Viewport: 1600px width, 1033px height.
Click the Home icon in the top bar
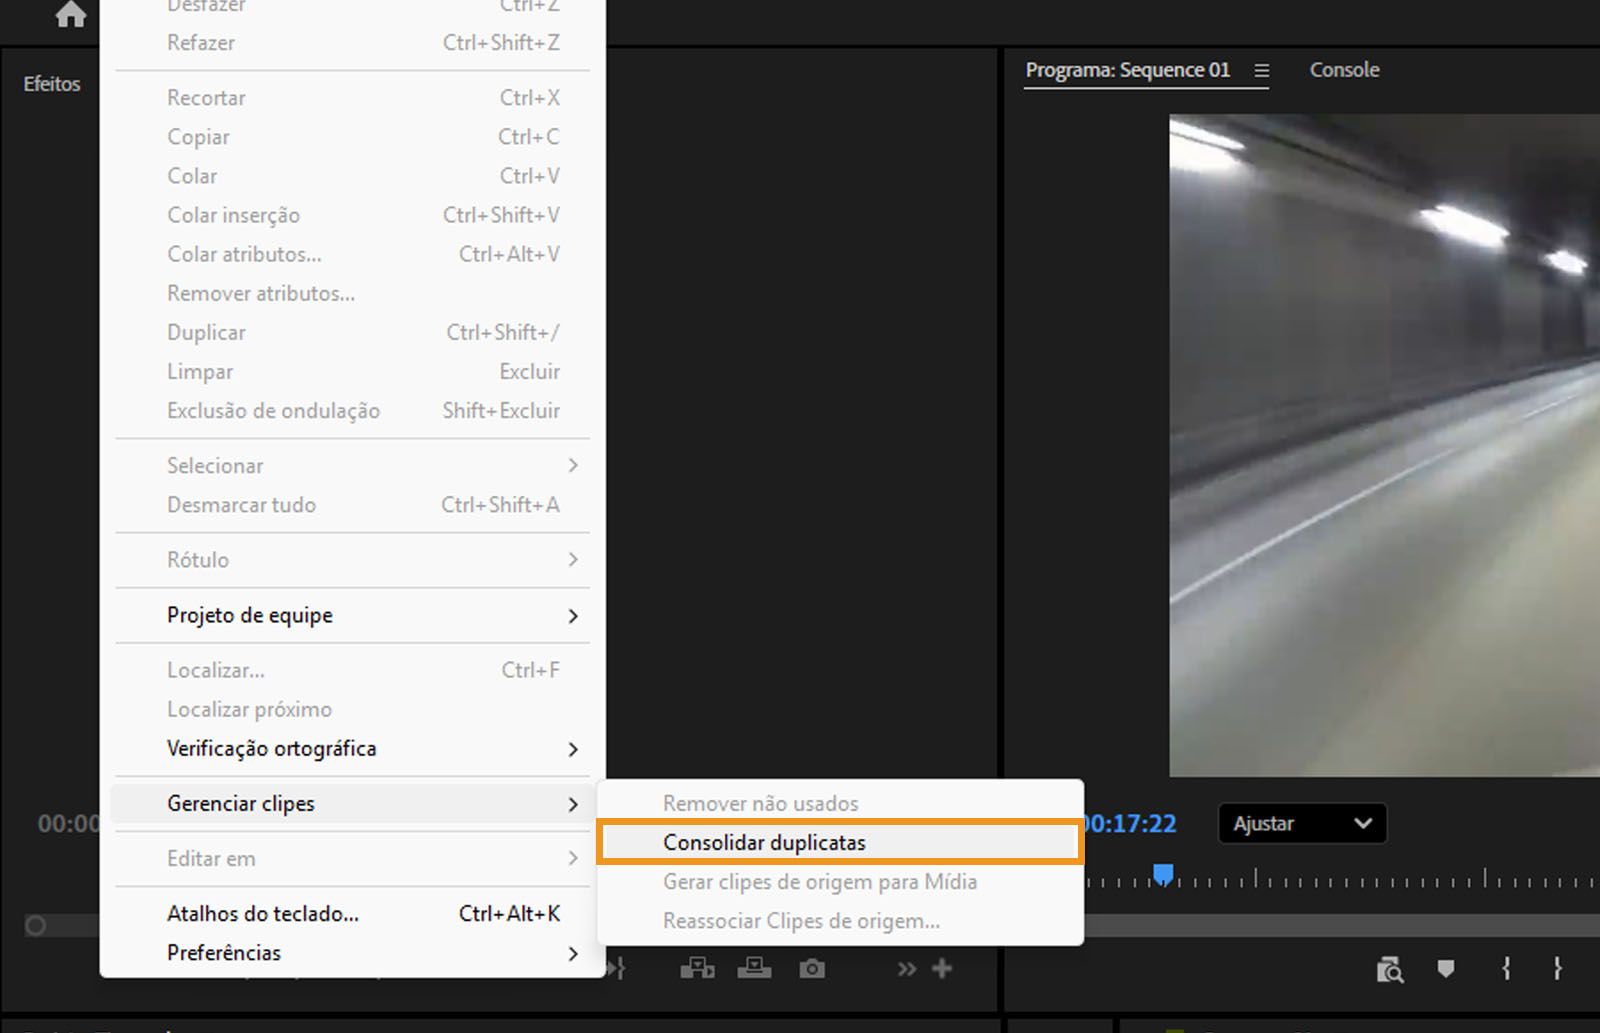coord(69,14)
